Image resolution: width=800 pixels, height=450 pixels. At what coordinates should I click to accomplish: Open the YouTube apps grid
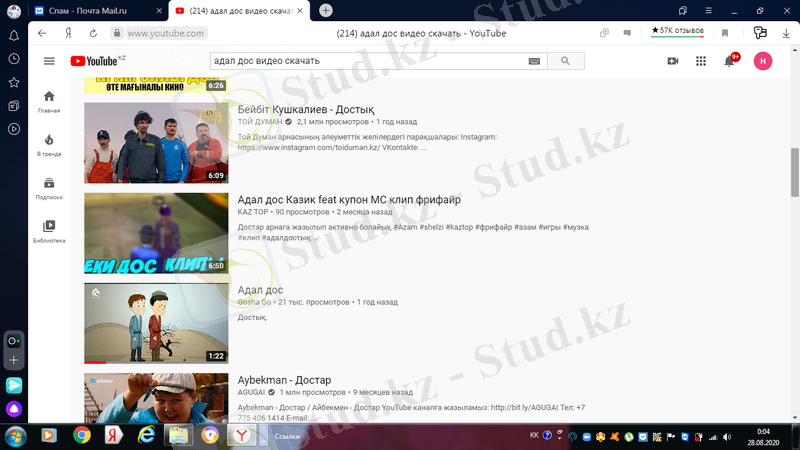pos(701,61)
